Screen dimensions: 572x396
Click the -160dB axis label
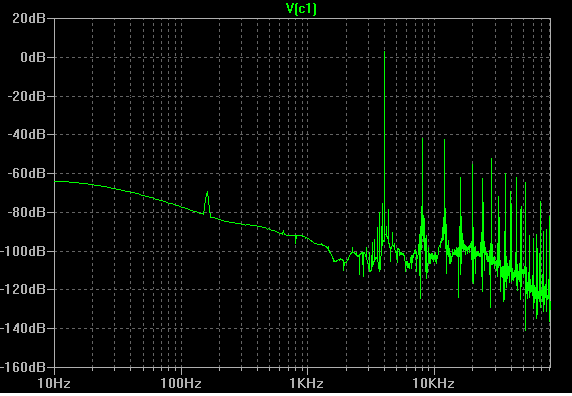(23, 367)
